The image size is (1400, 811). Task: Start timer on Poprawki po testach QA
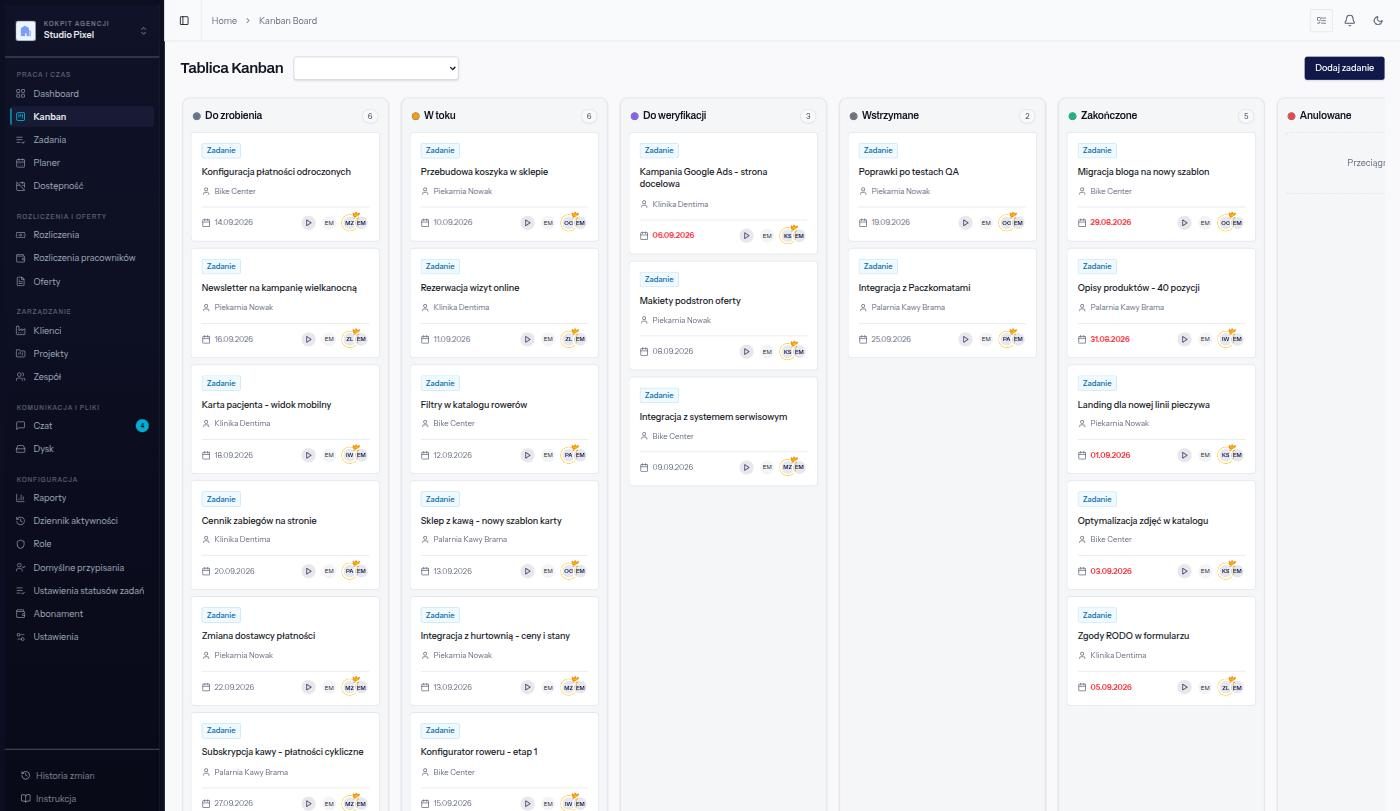tap(966, 223)
